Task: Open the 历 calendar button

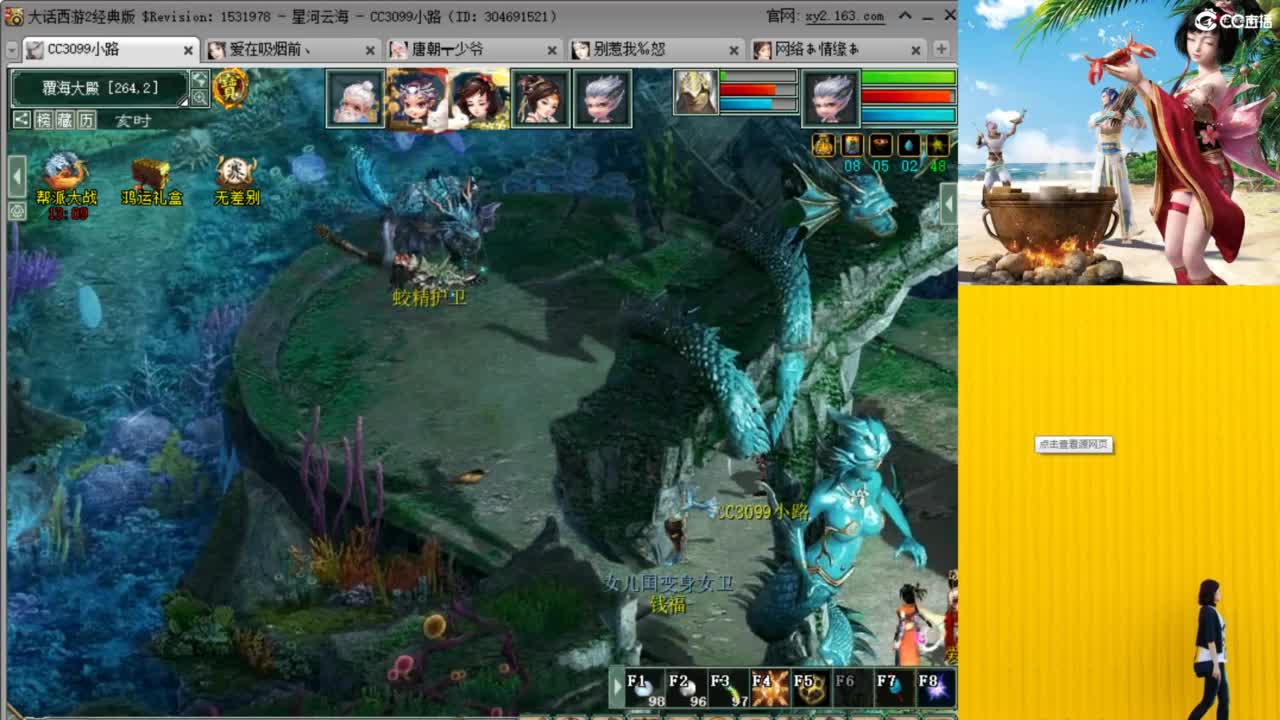Action: (87, 120)
